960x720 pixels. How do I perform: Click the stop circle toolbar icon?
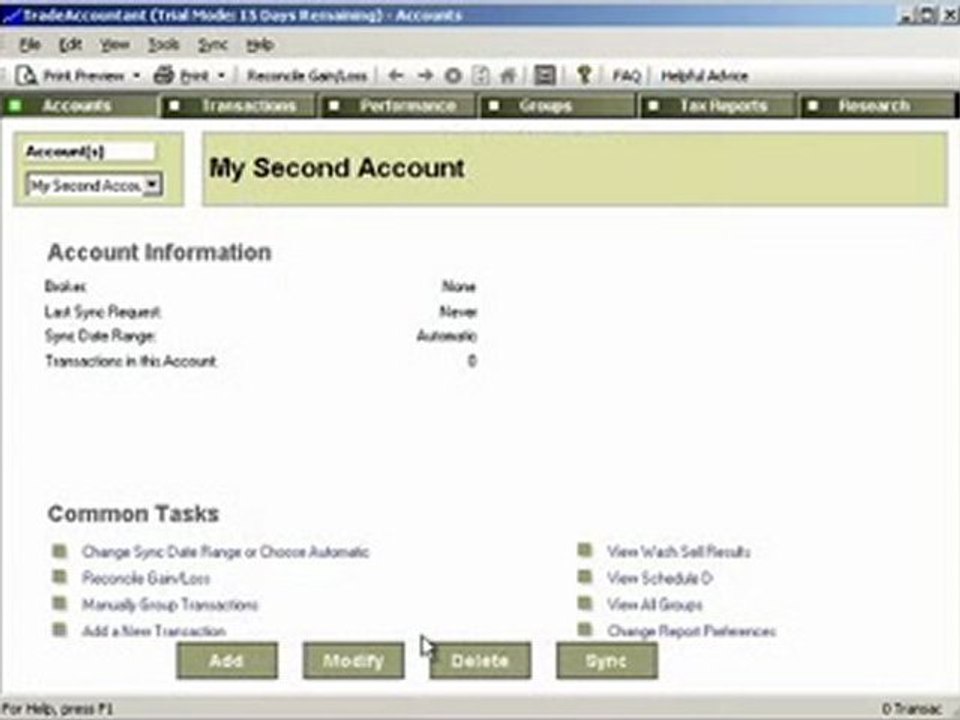click(x=453, y=76)
